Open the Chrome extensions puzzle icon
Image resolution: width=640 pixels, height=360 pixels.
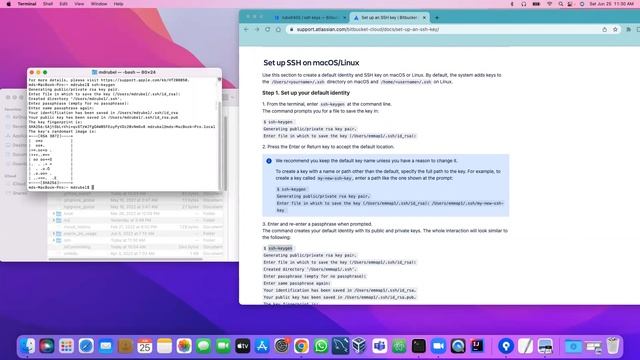[x=629, y=29]
